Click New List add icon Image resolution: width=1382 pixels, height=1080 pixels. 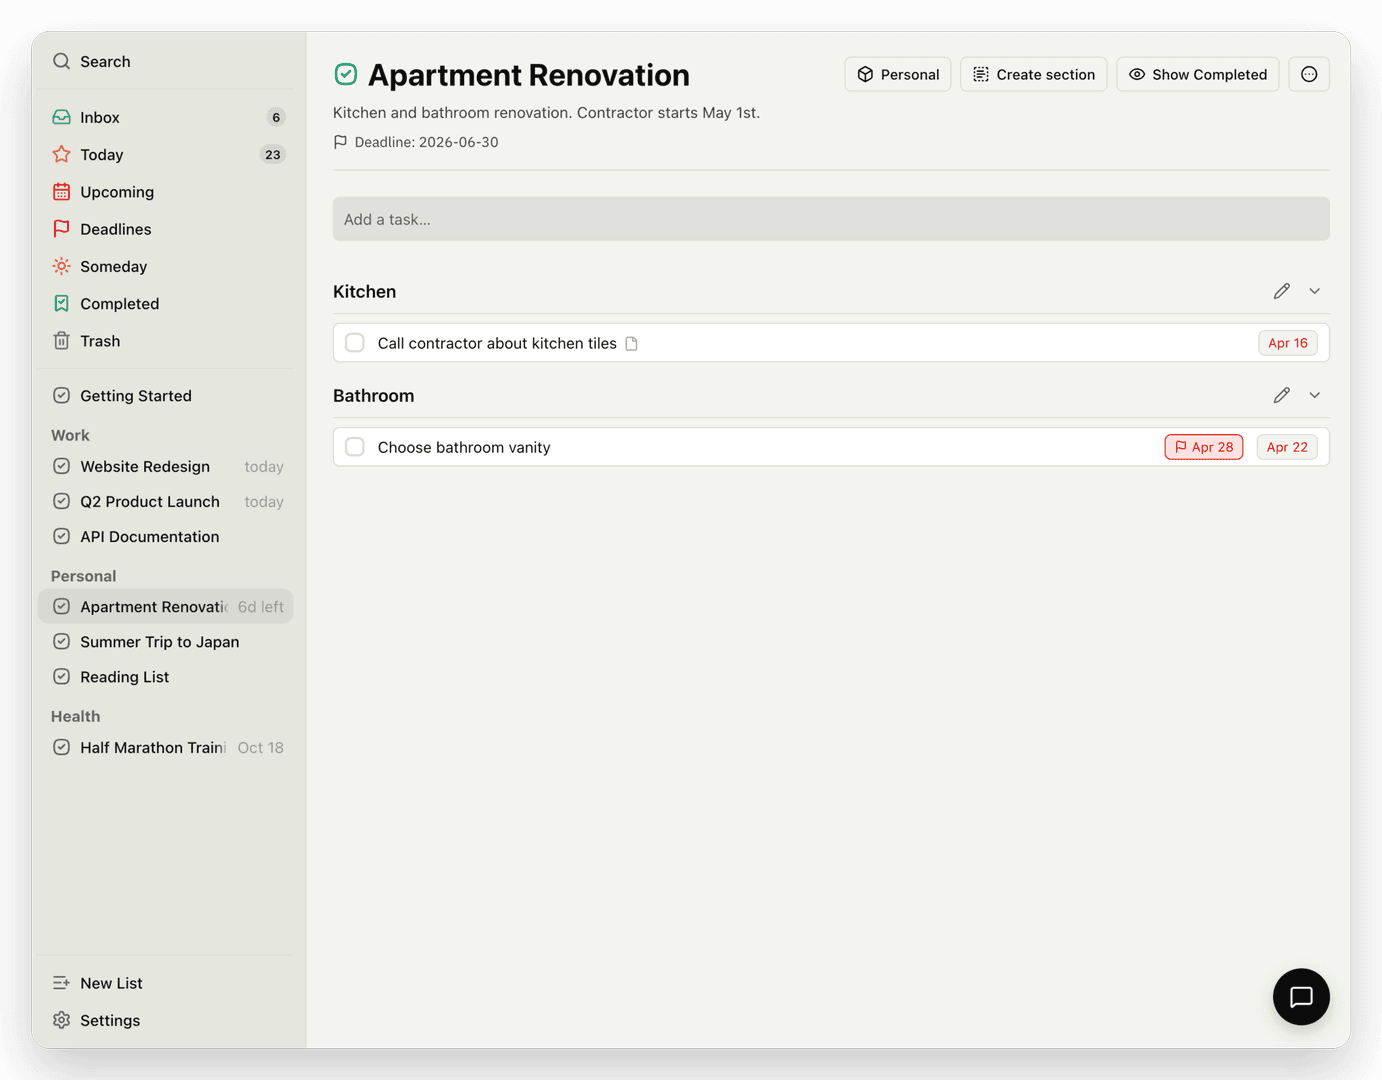pos(62,983)
